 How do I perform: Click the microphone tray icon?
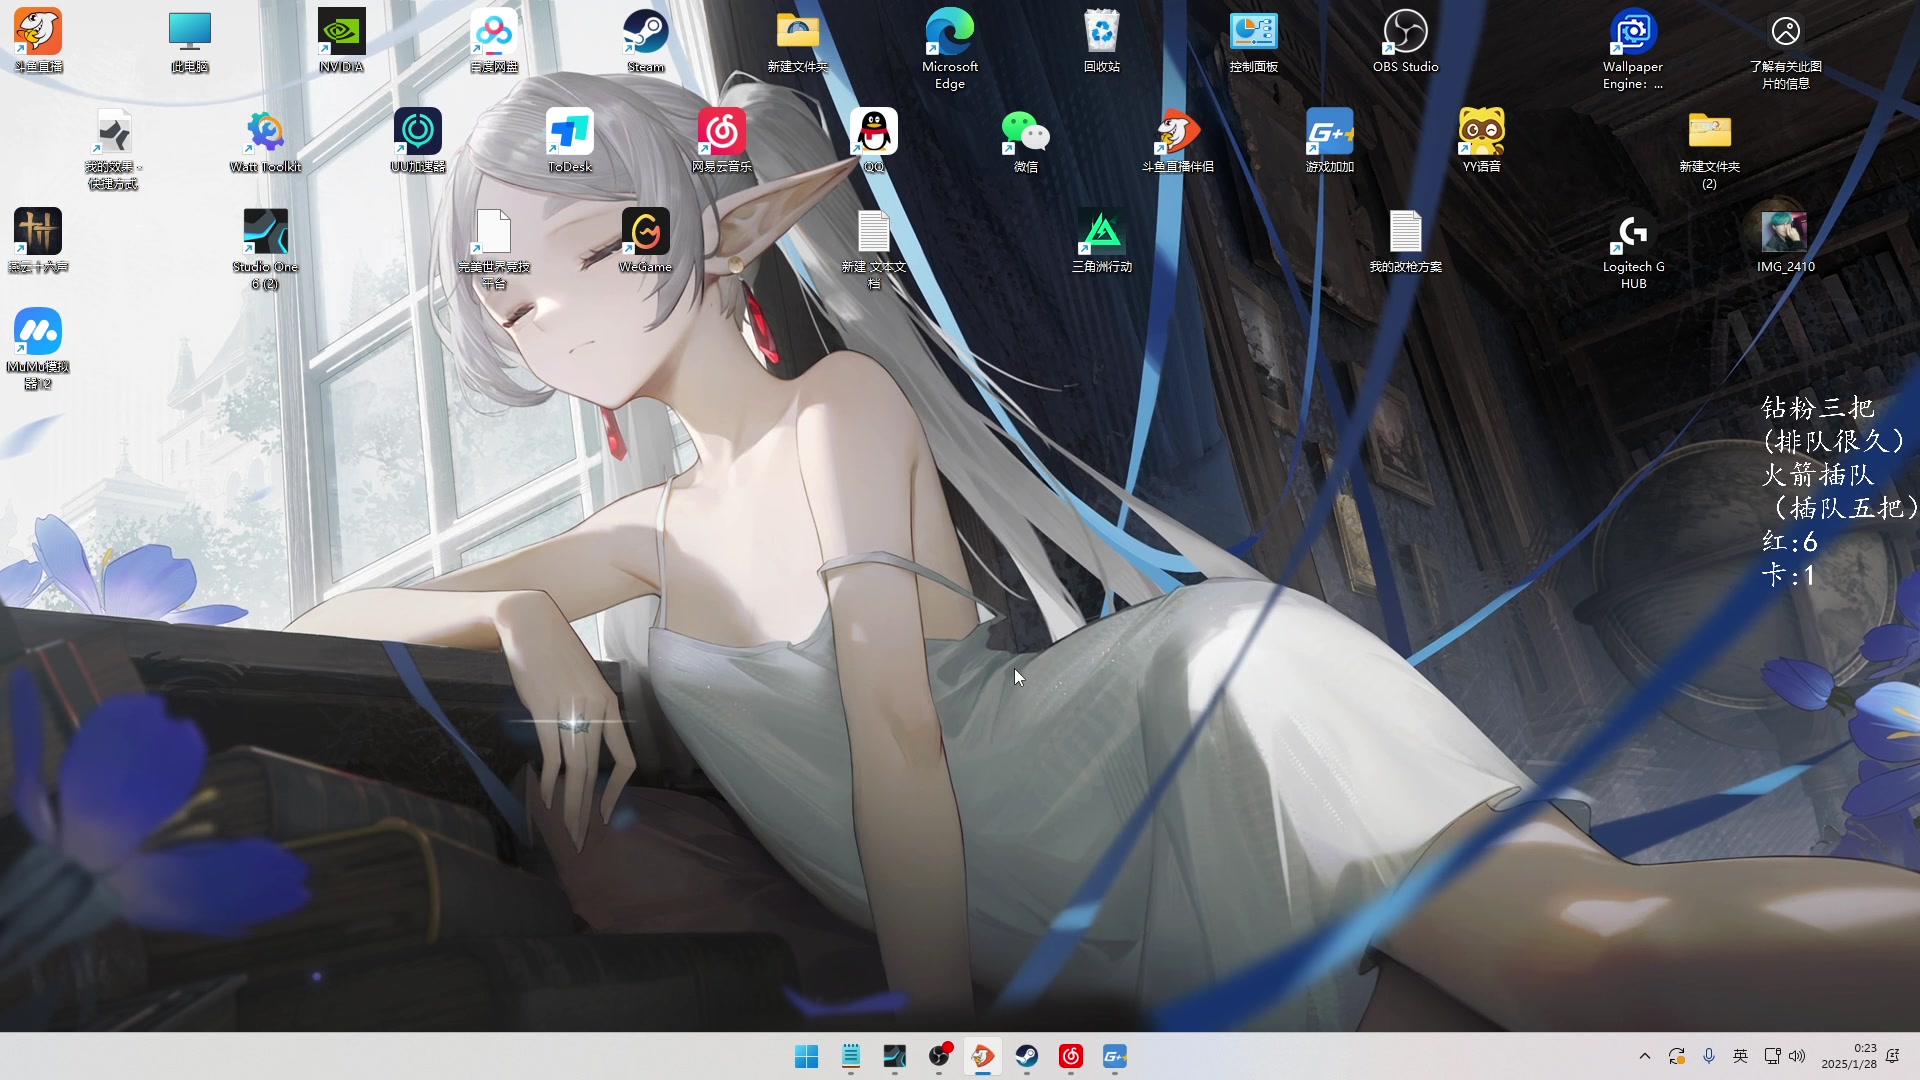pos(1709,1056)
